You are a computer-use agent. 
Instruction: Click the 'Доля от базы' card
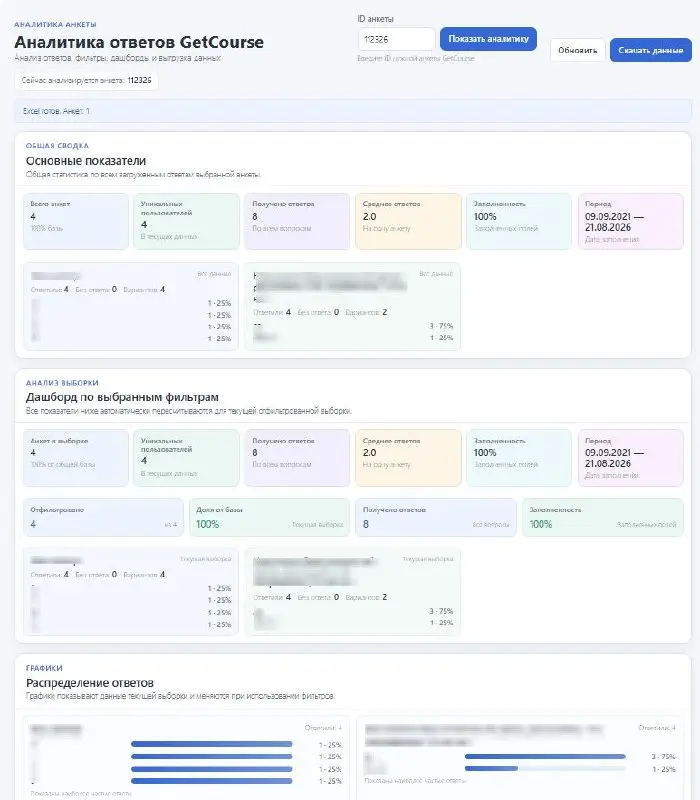(269, 517)
